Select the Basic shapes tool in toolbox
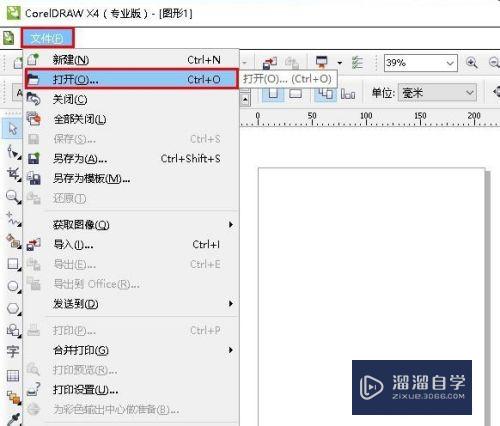Screen dimensions: 500x426 point(13,331)
